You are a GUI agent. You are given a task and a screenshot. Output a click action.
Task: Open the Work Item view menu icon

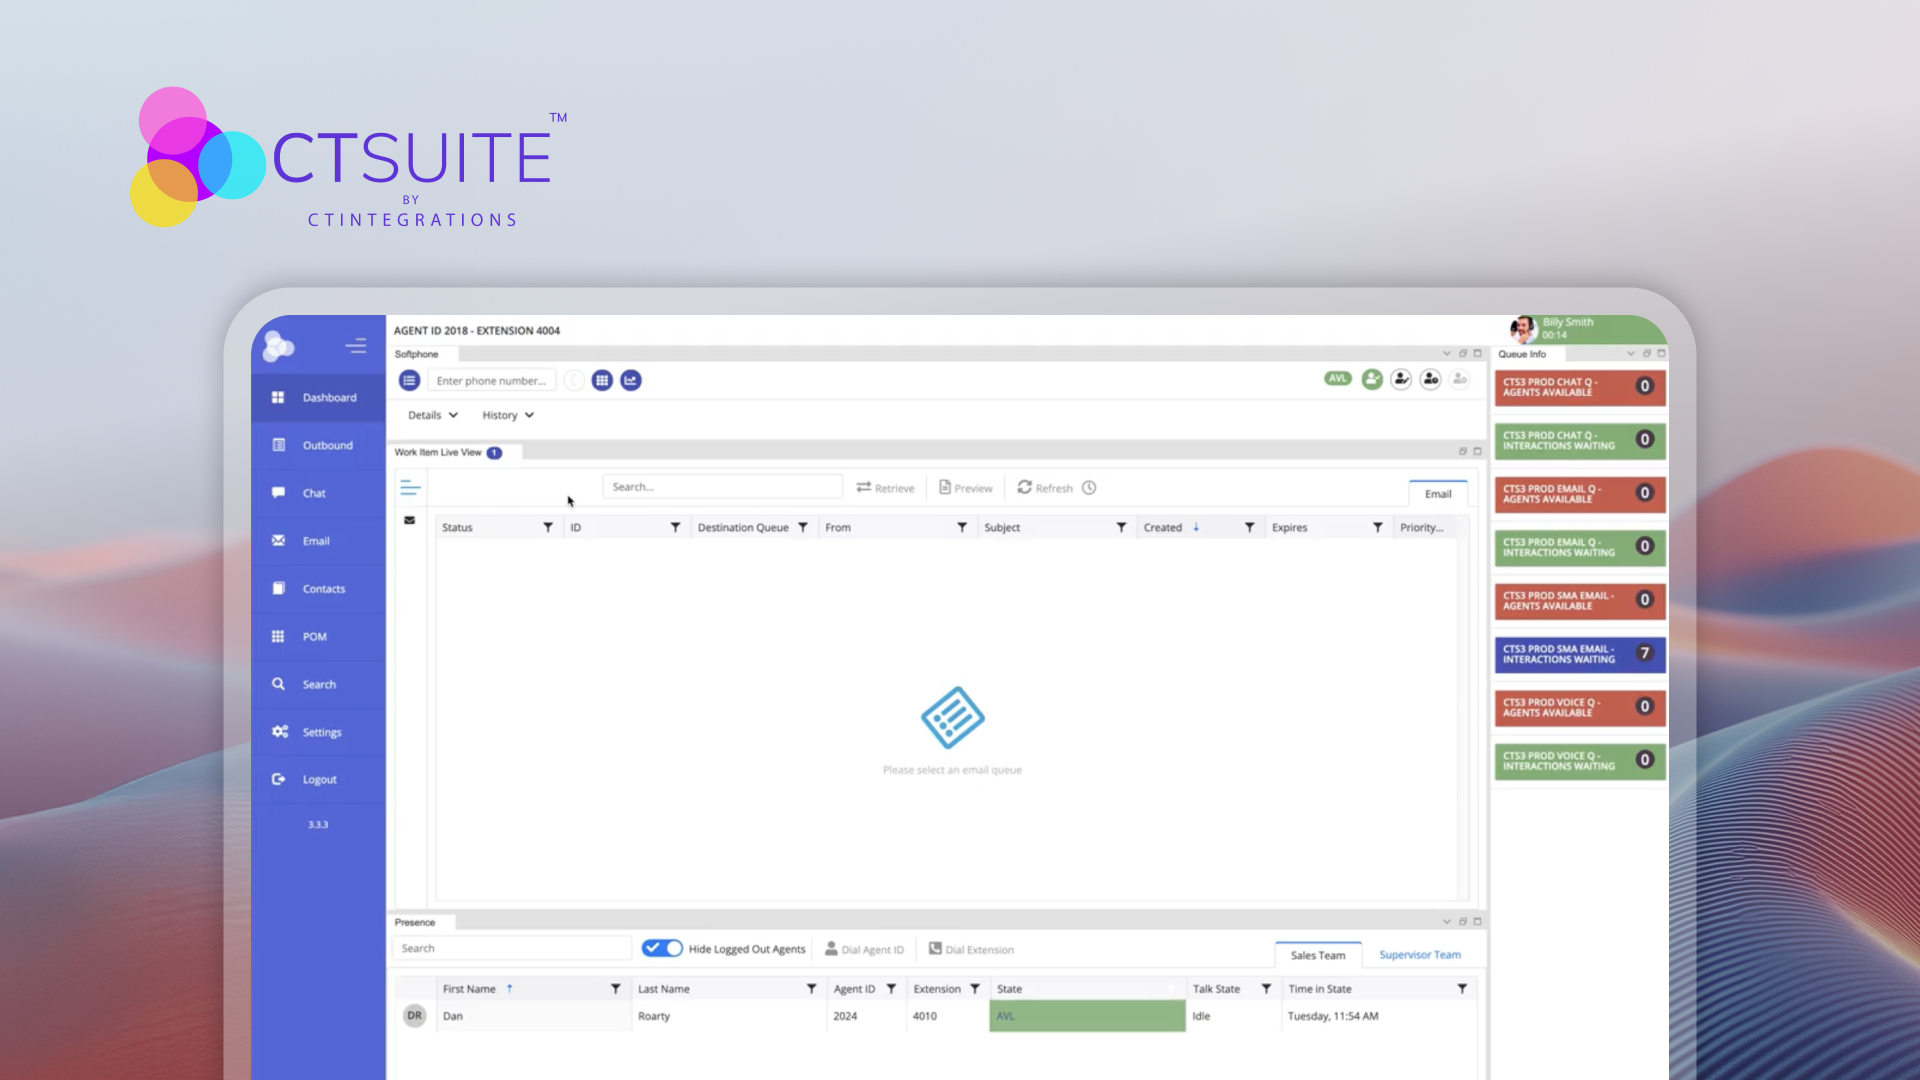[x=410, y=488]
